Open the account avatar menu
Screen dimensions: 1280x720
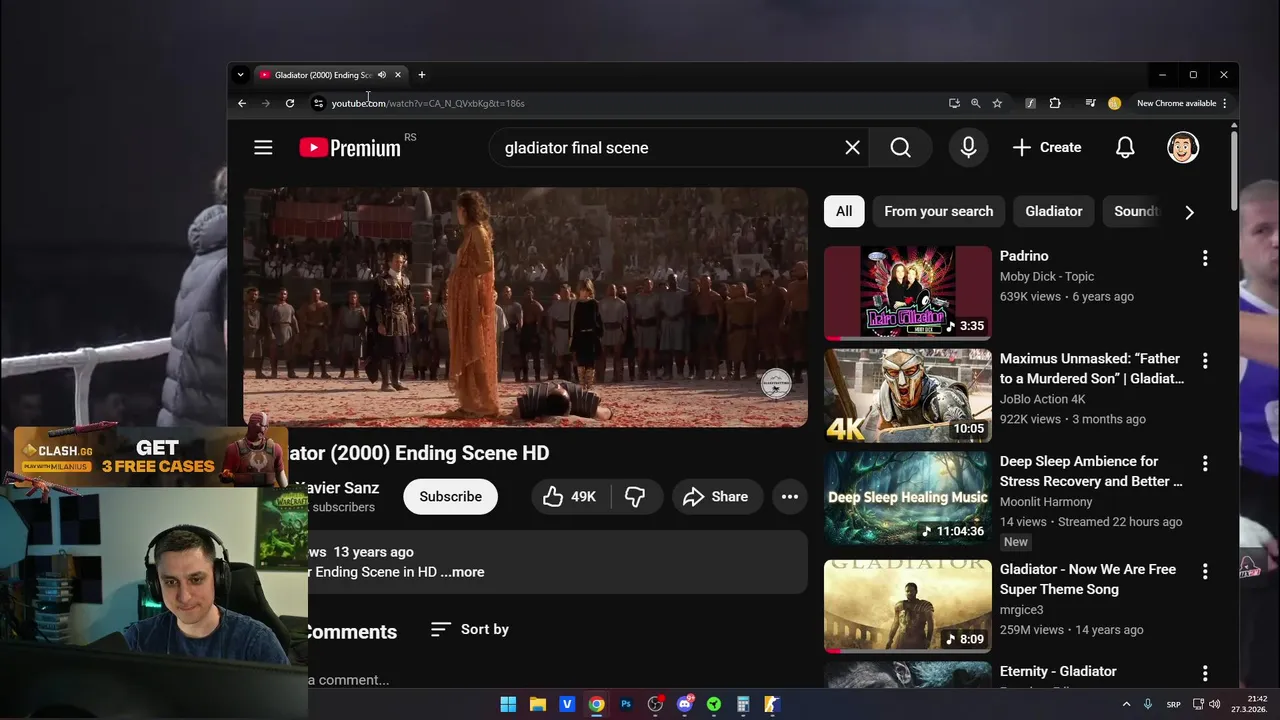(1183, 148)
